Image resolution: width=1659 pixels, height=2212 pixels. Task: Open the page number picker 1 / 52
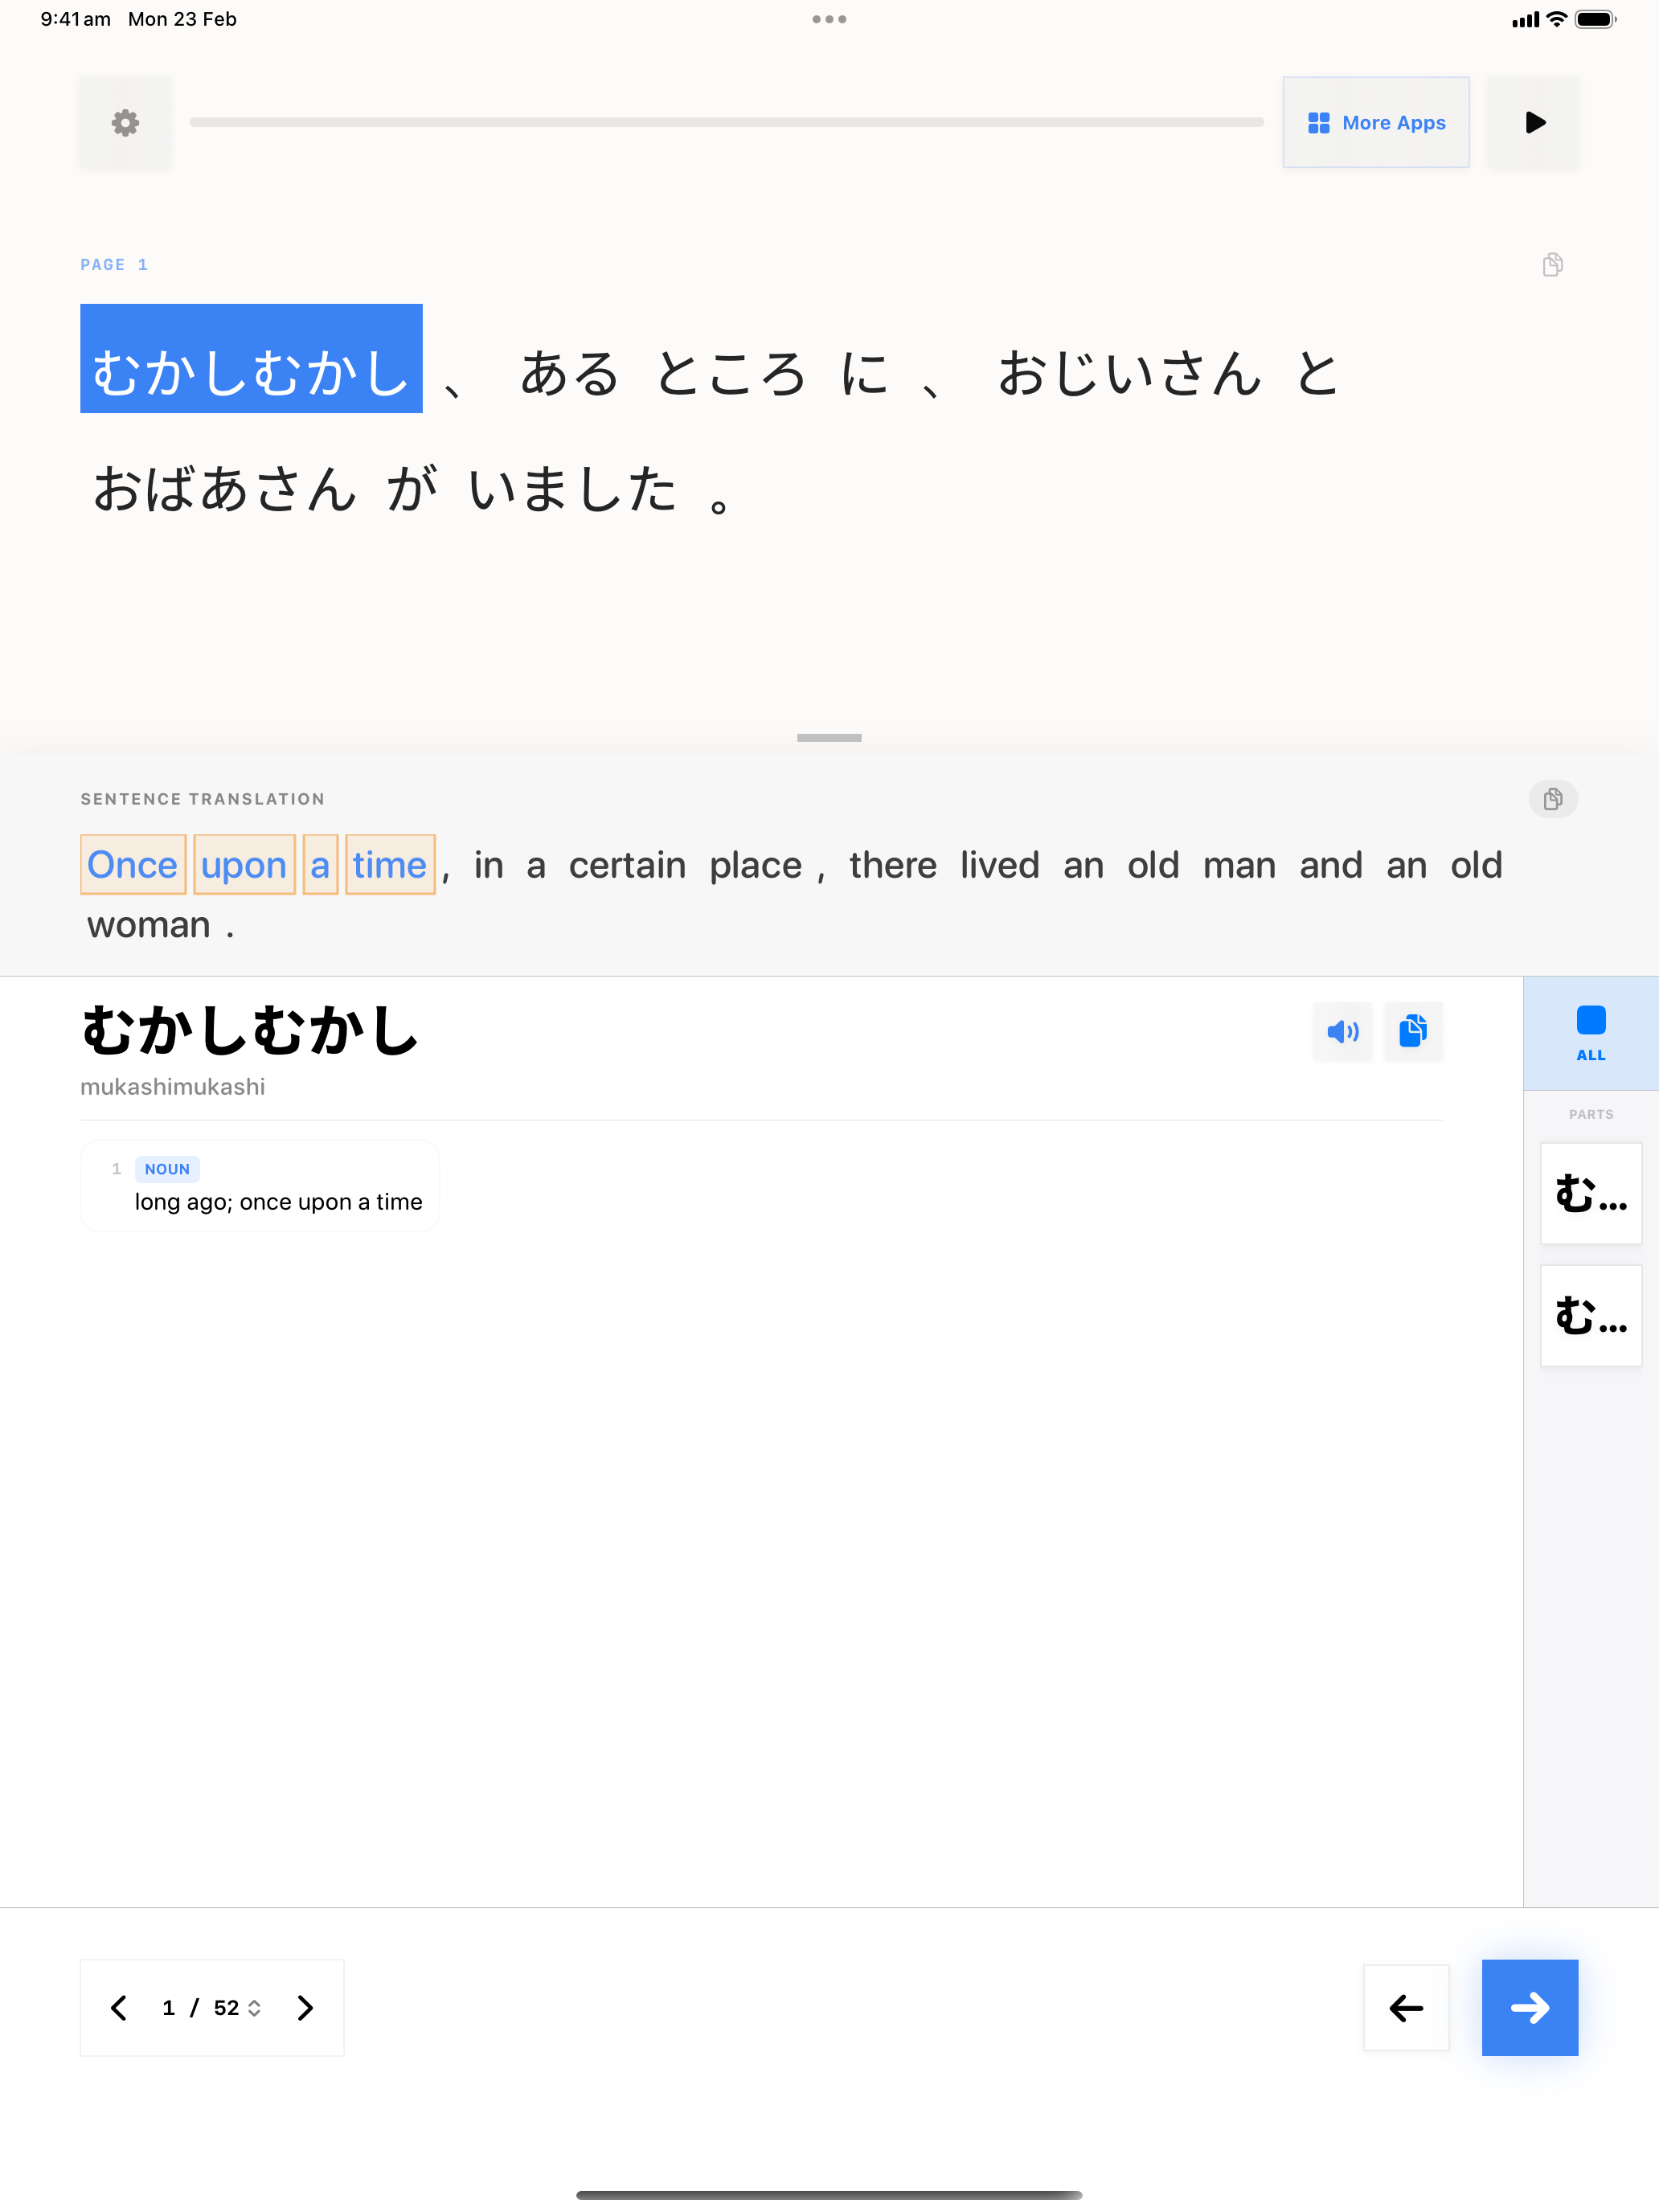212,2008
